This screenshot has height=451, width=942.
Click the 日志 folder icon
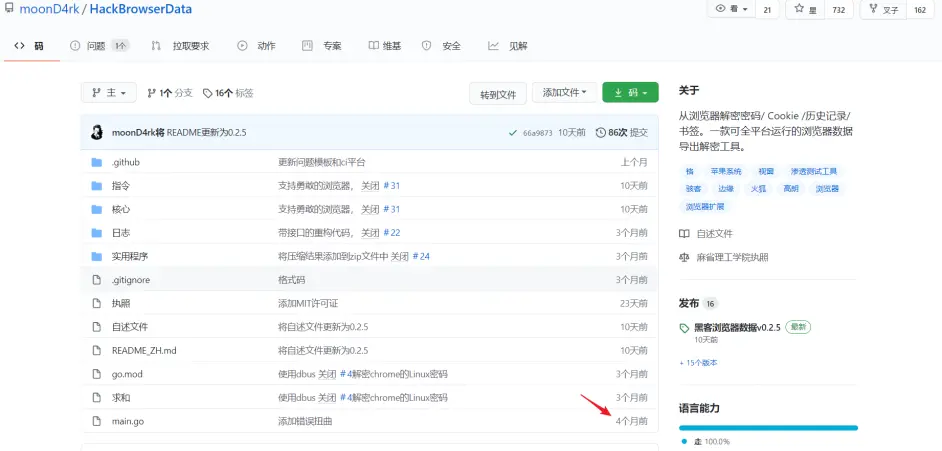pyautogui.click(x=97, y=232)
